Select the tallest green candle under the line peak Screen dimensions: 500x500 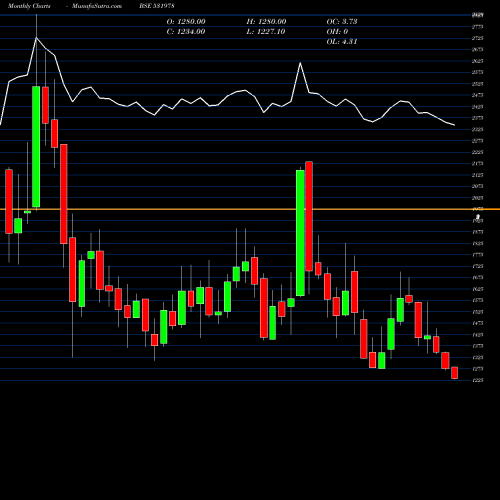[x=36, y=147]
